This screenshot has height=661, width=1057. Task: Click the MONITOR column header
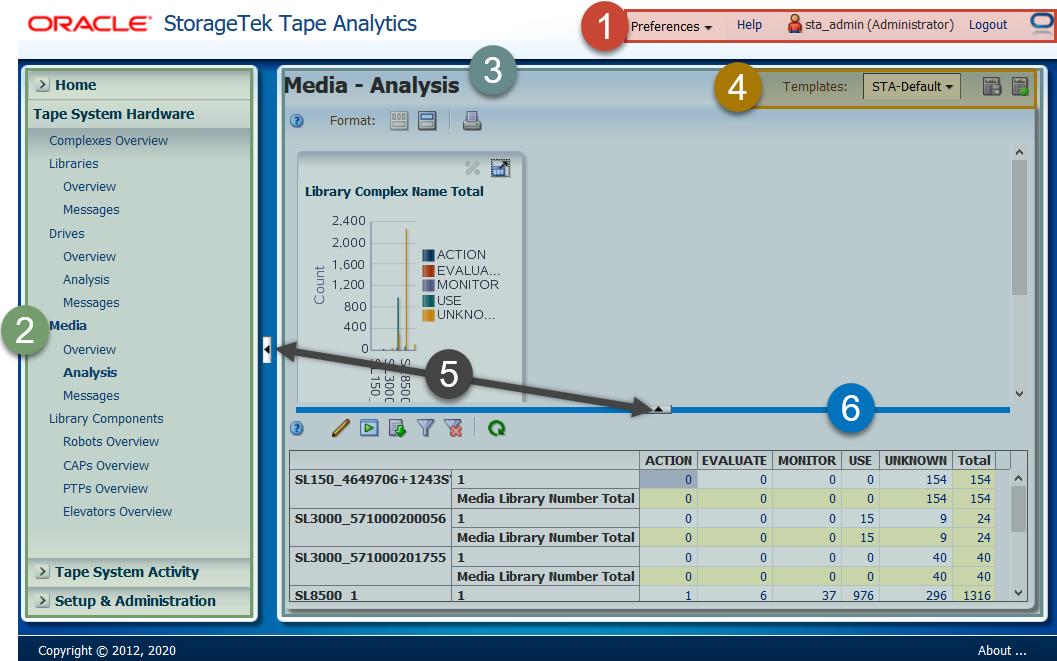click(806, 460)
